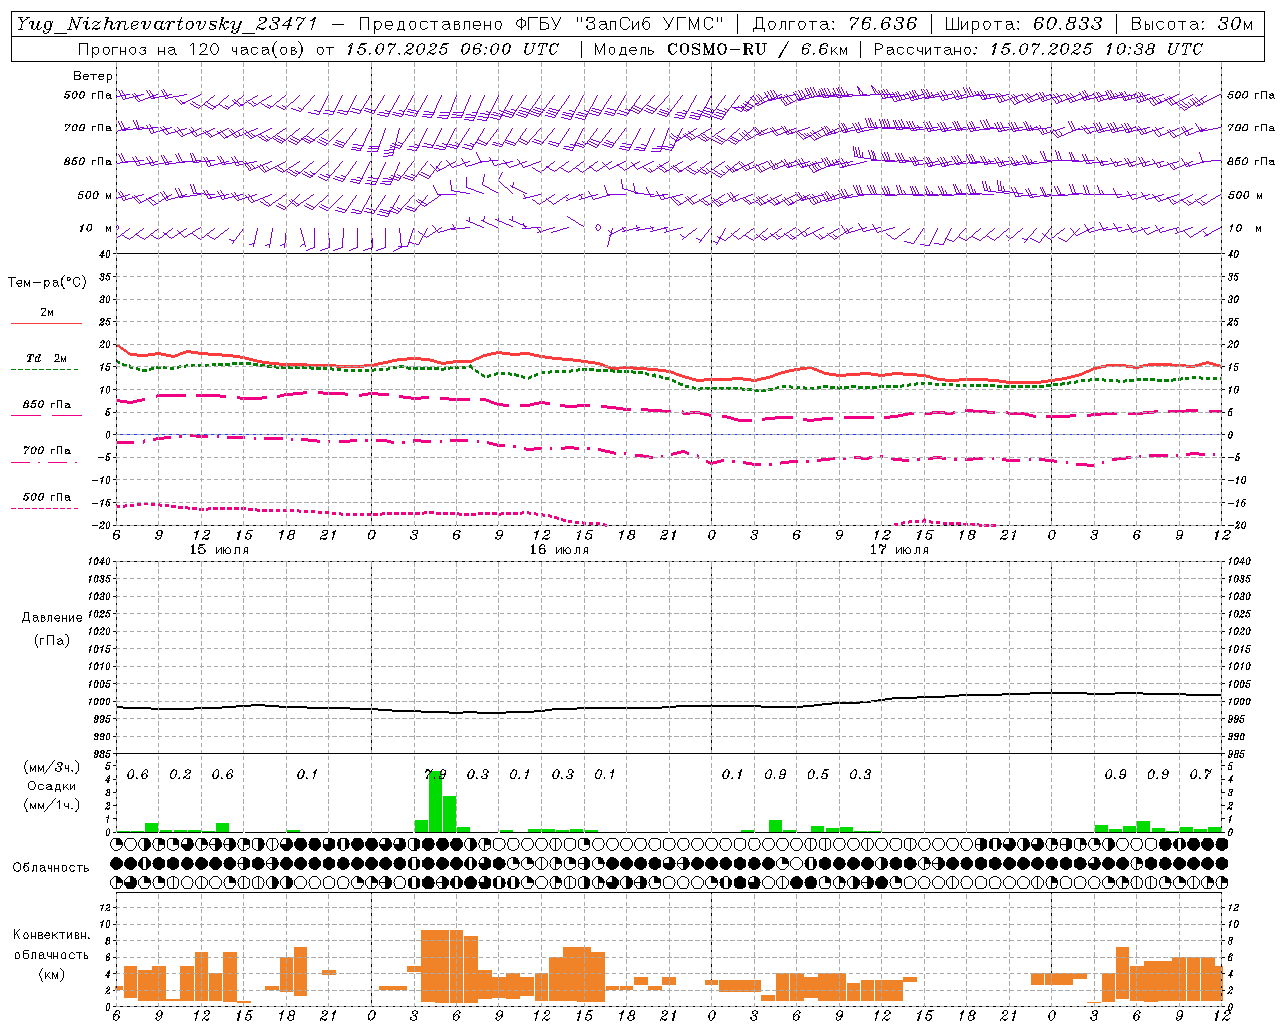Click the 'Конвективн.' convective cloud label
Image resolution: width=1280 pixels, height=1024 pixels.
point(52,935)
